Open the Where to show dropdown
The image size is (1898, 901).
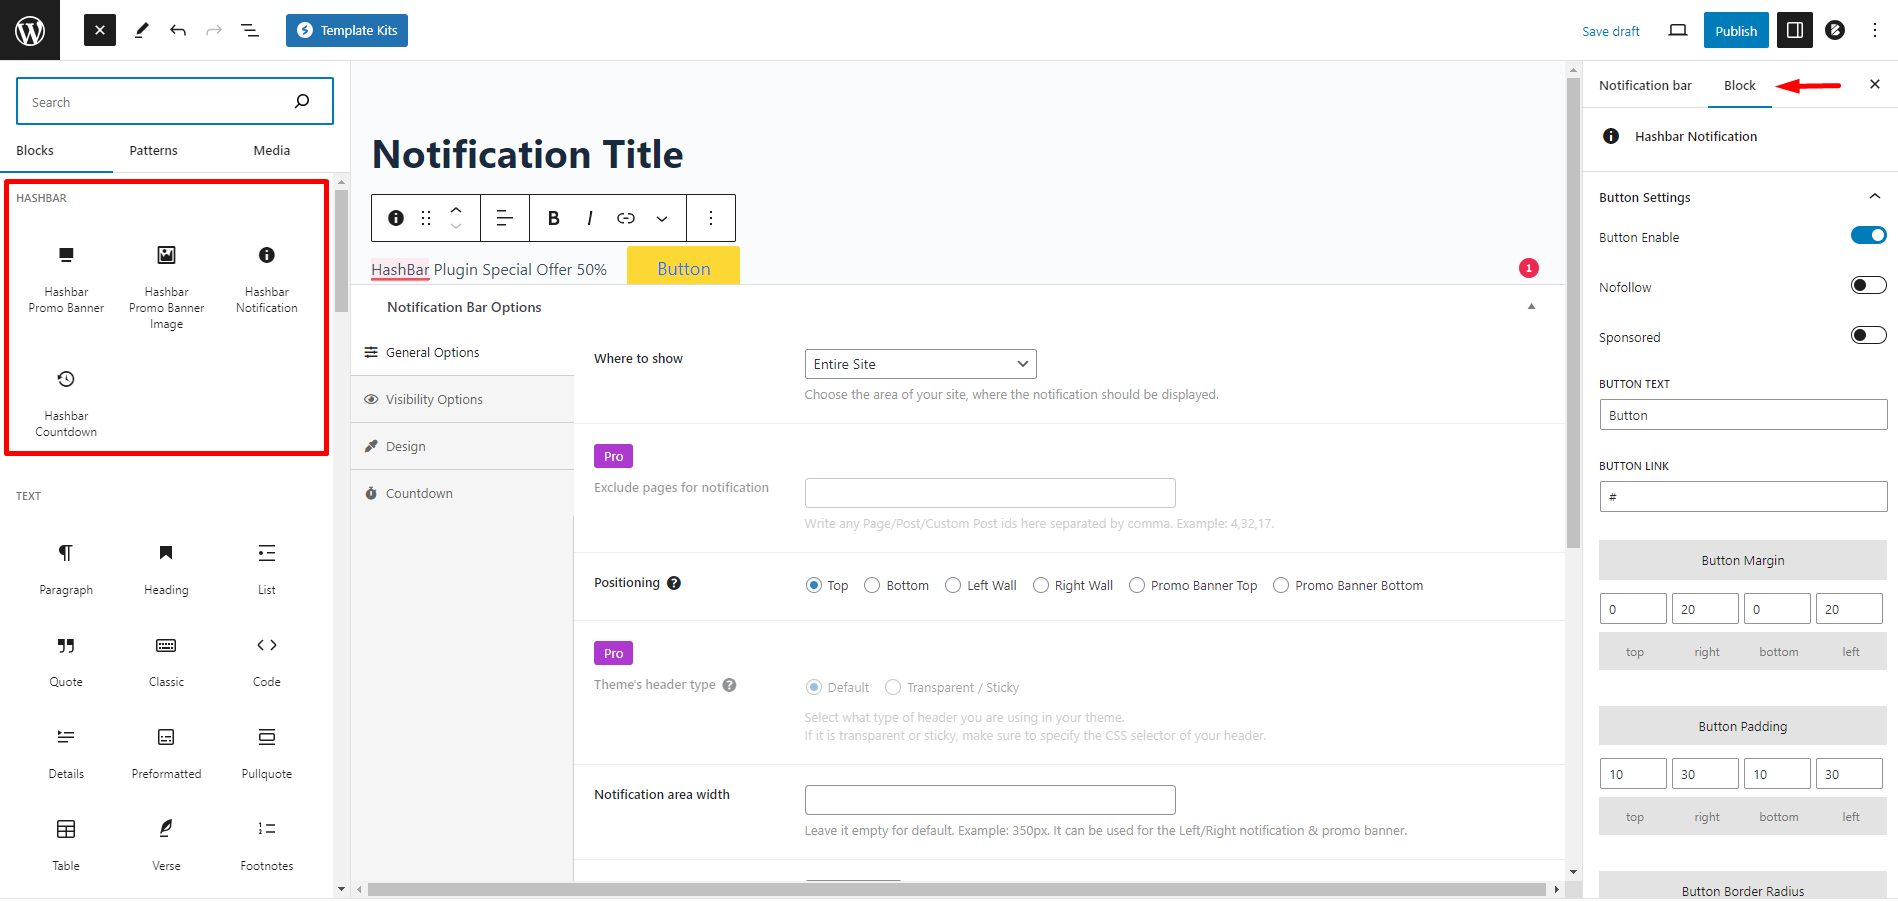(920, 364)
